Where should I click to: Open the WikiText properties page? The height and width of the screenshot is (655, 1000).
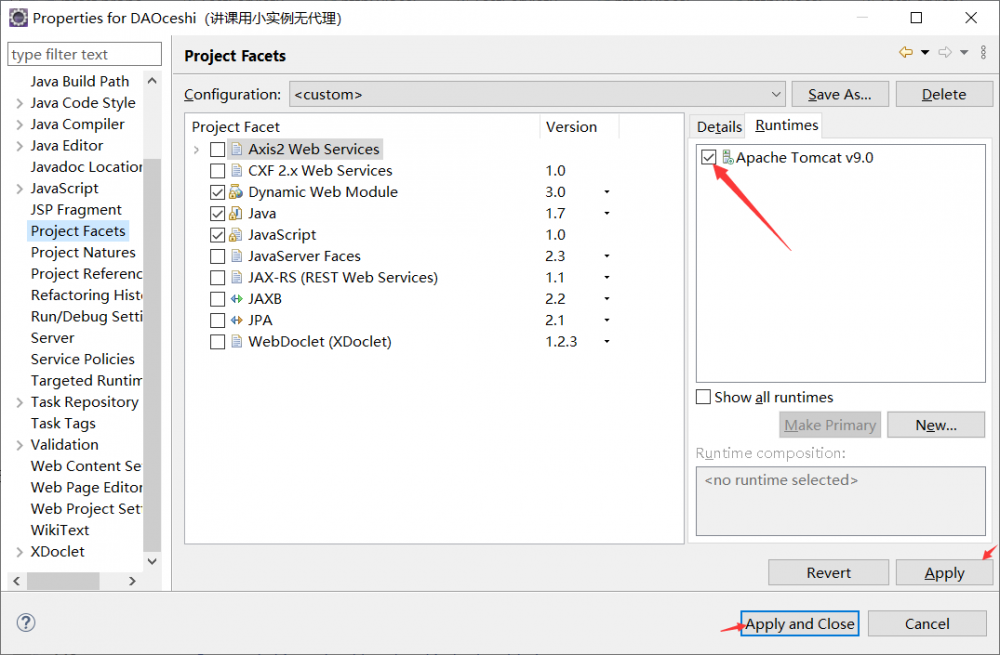(60, 530)
